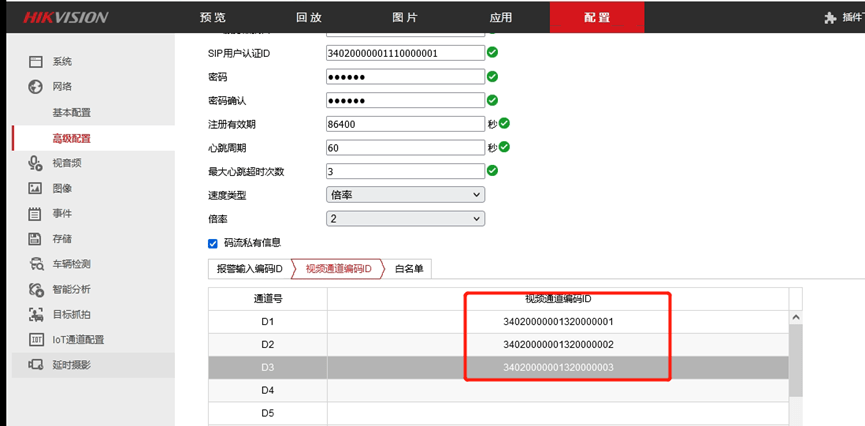
Task: Select 基本配置 under network
Action: coord(72,113)
